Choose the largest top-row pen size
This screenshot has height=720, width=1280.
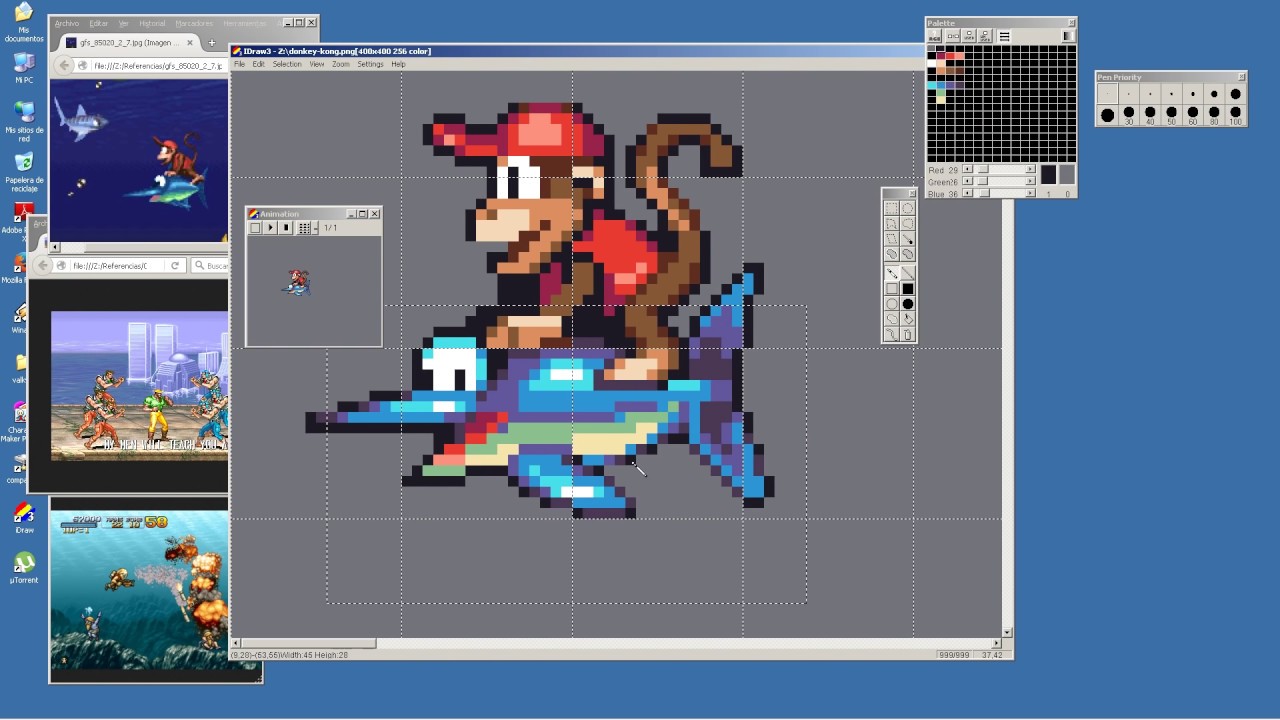[1236, 94]
